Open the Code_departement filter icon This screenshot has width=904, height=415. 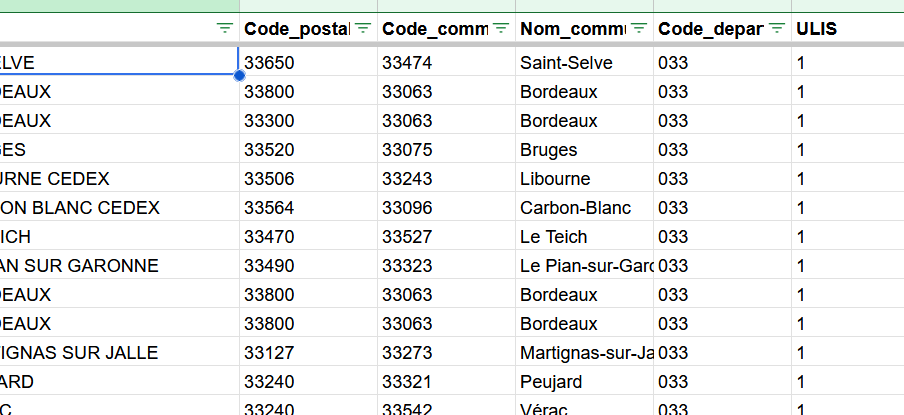click(777, 29)
